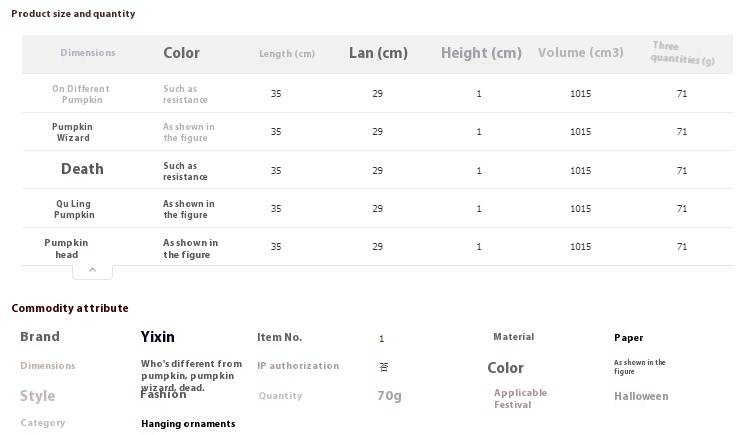
Task: Select the 70g quantity value
Action: [x=389, y=396]
